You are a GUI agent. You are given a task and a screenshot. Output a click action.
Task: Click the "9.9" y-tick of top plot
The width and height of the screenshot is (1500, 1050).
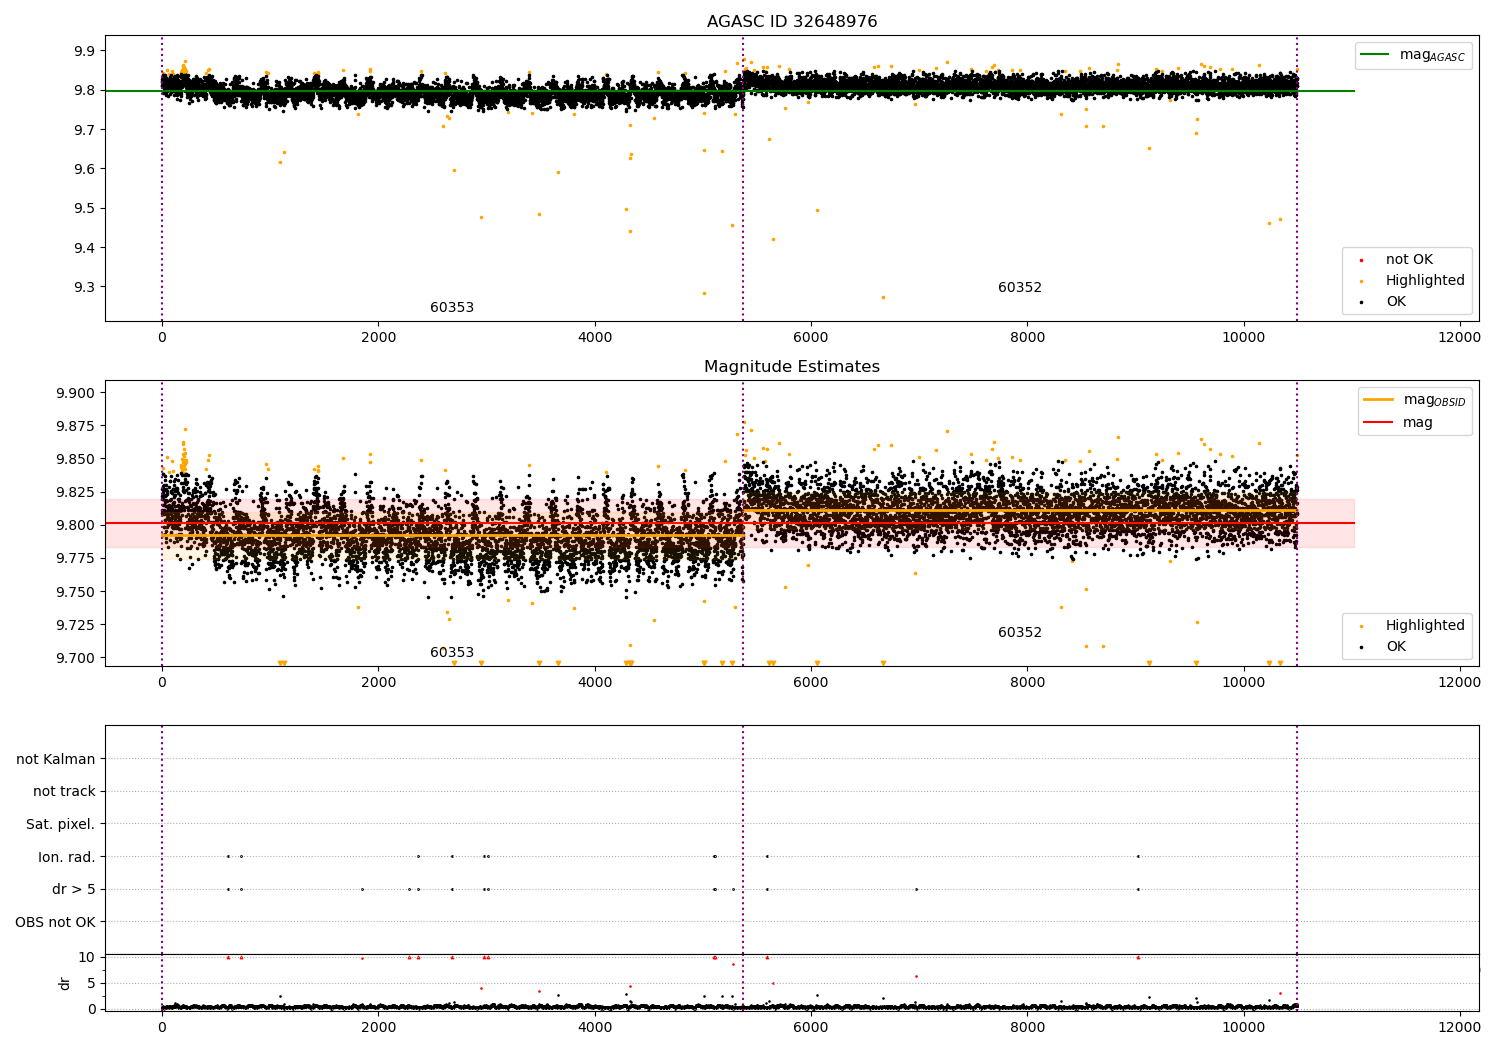click(84, 51)
